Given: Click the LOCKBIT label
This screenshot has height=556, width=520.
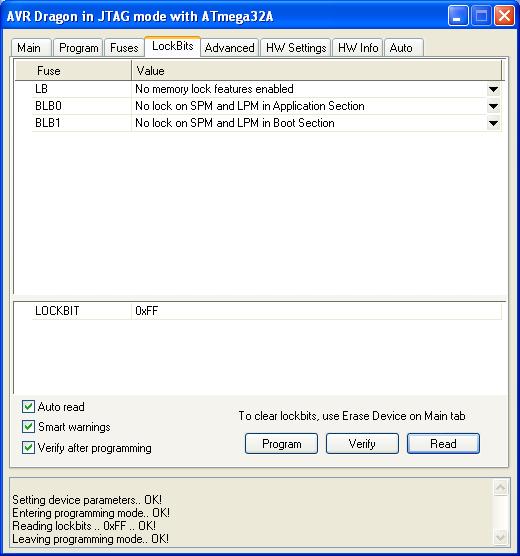Looking at the screenshot, I should (57, 311).
